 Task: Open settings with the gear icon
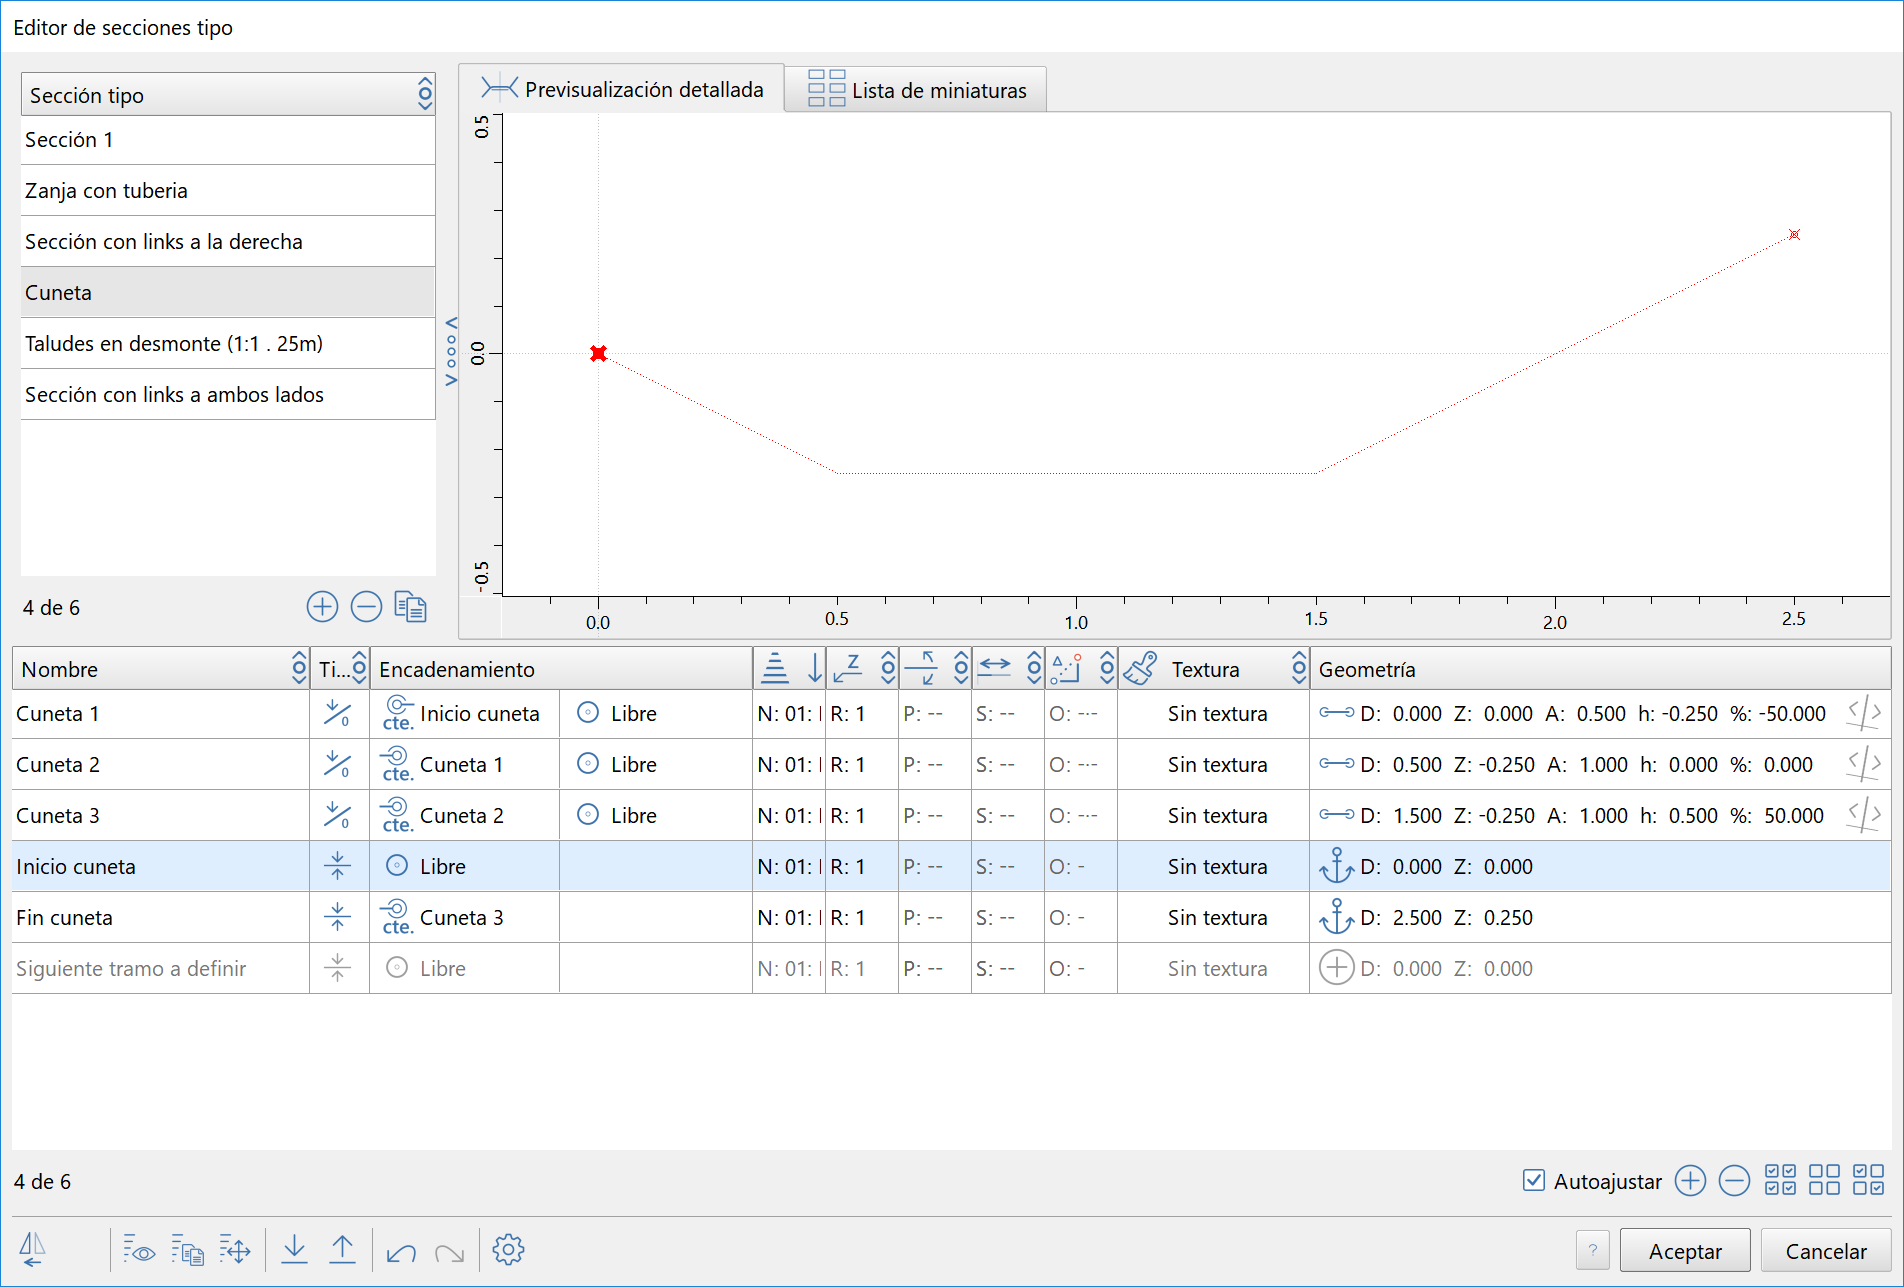point(508,1249)
